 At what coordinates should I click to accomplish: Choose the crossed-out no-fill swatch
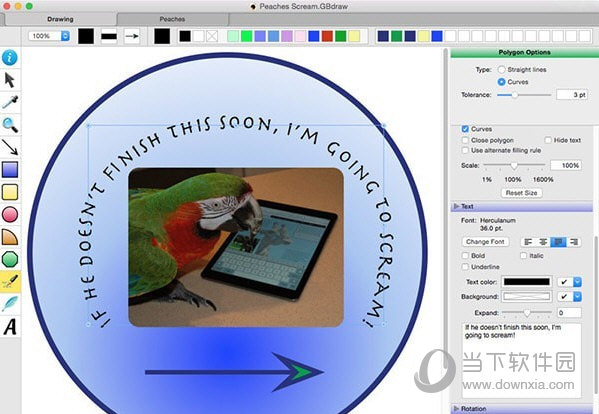click(x=212, y=36)
